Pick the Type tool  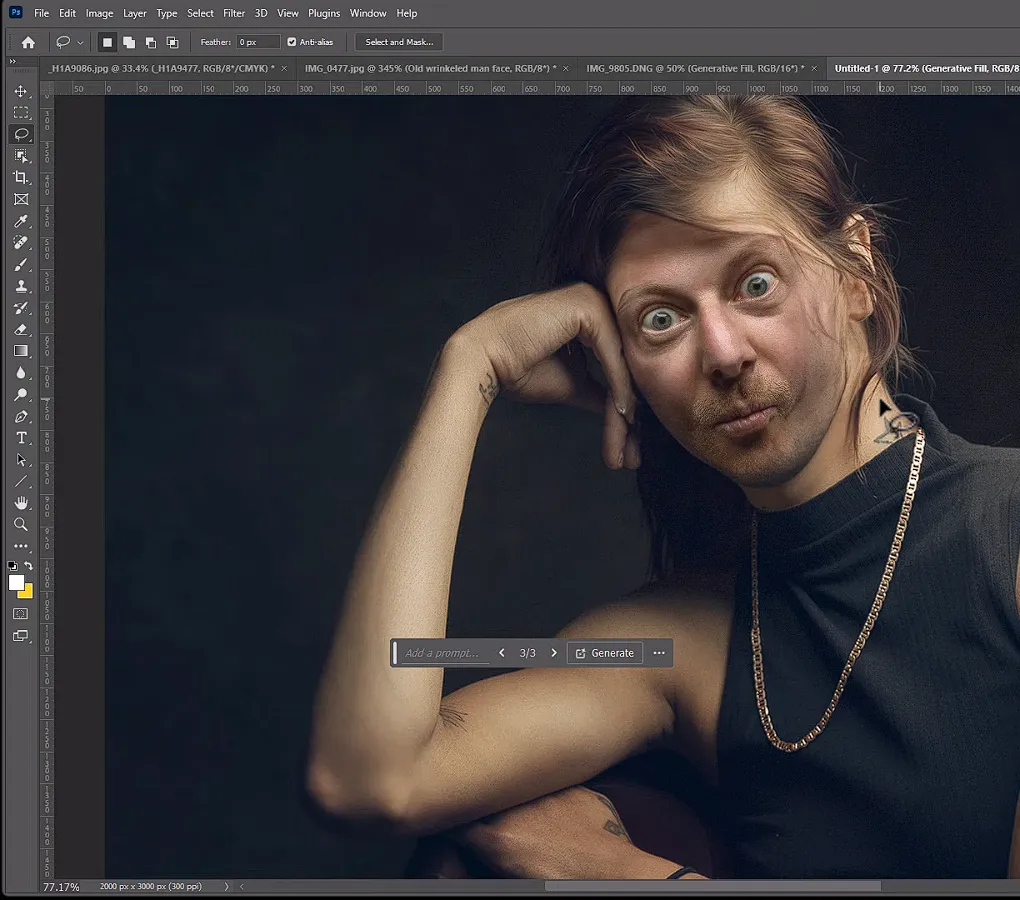pyautogui.click(x=21, y=438)
